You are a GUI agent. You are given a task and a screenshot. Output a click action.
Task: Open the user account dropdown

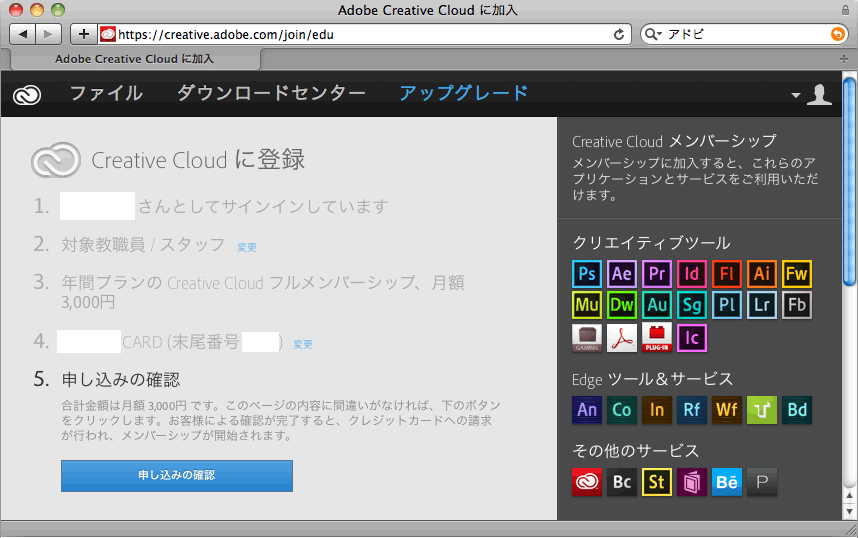click(812, 95)
